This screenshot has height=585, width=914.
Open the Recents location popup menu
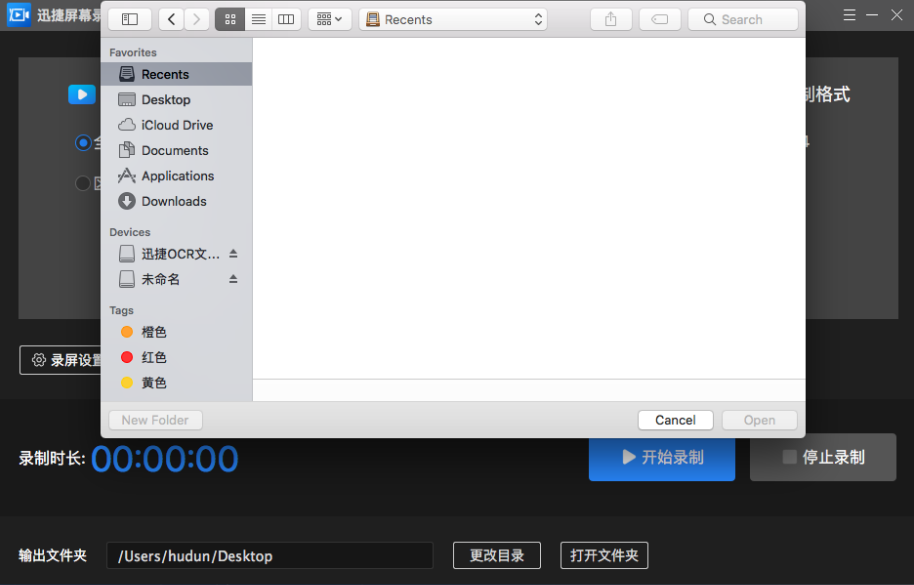click(x=453, y=19)
